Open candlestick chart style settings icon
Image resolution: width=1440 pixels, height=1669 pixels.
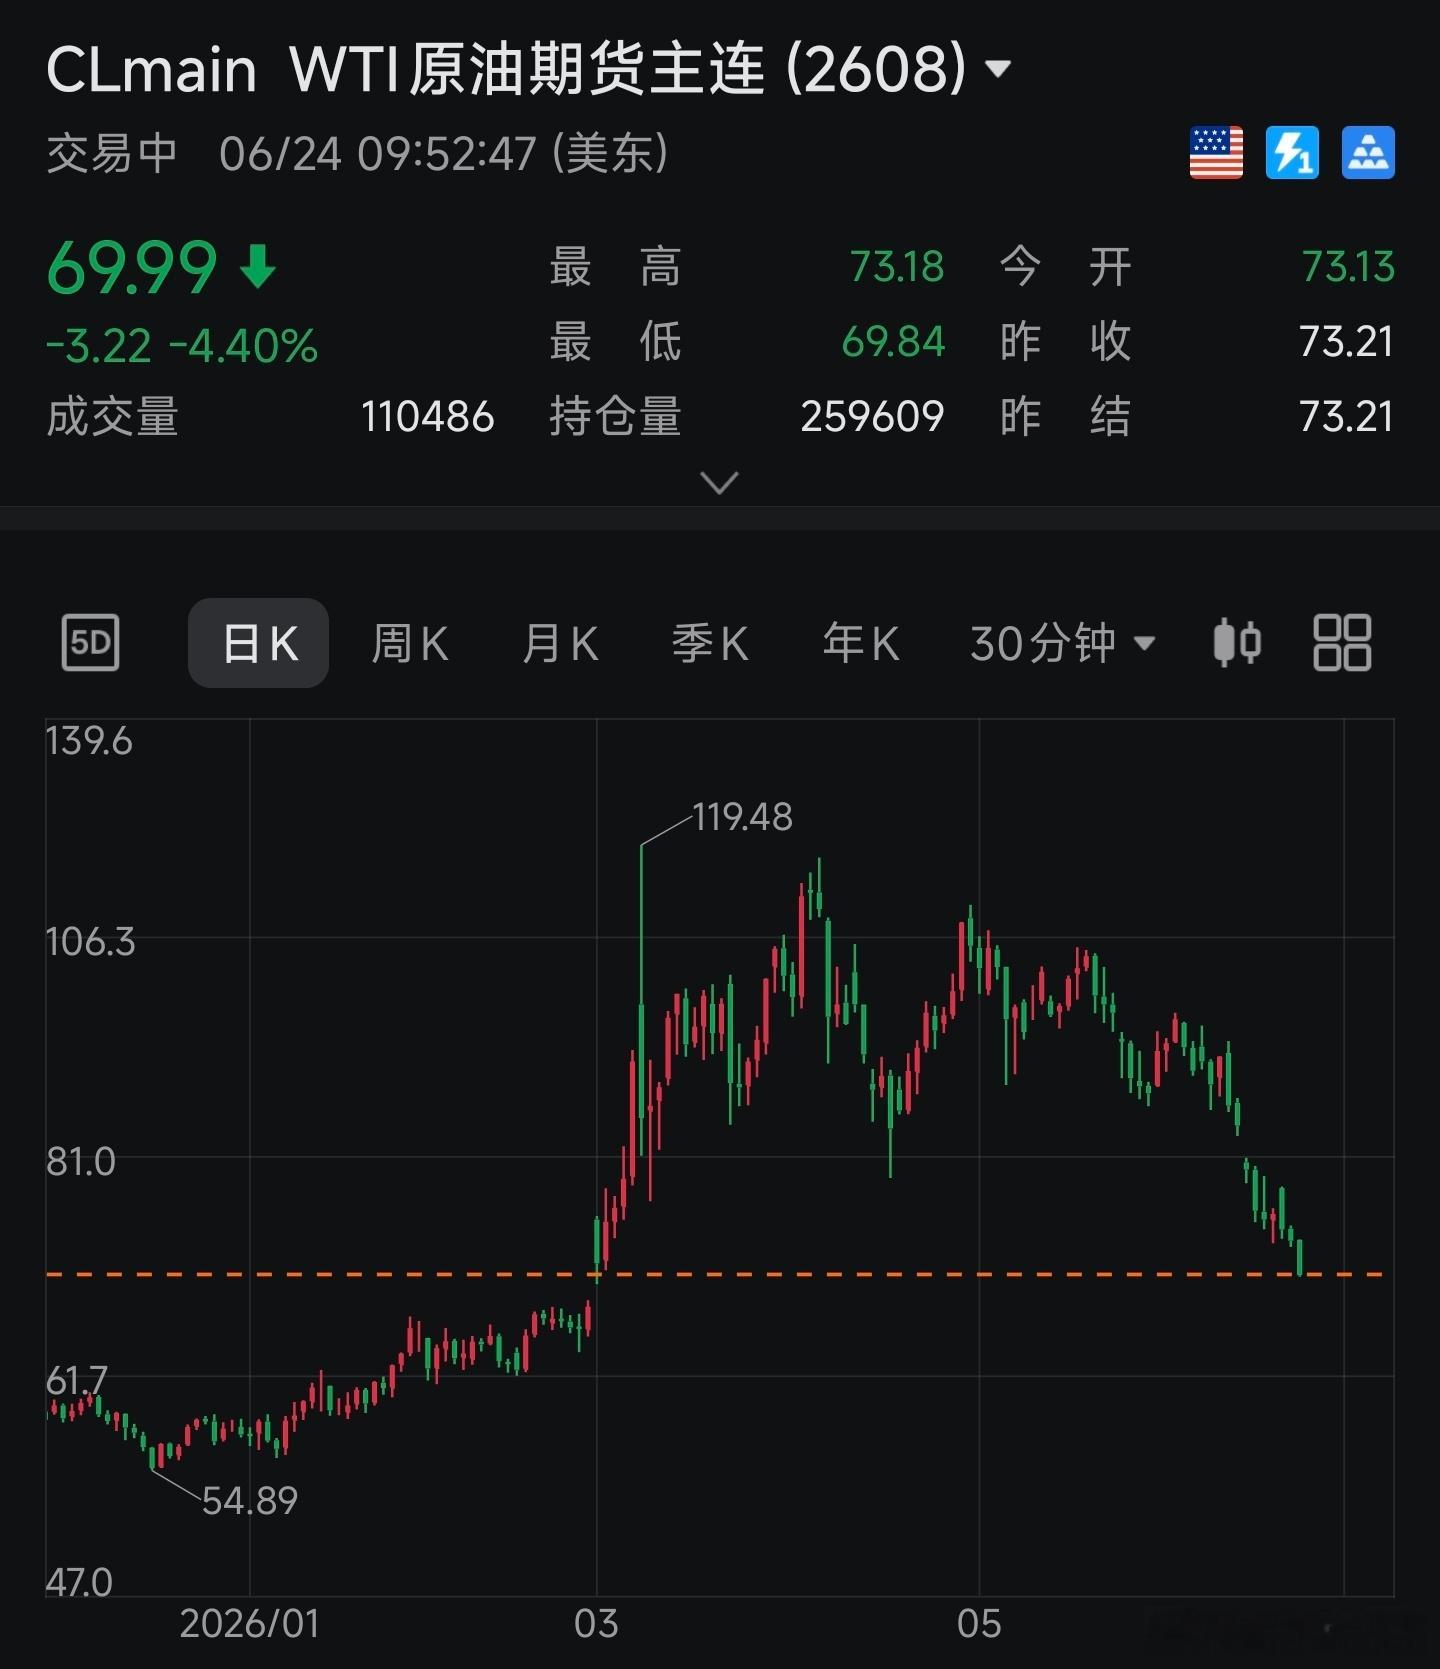tap(1237, 642)
